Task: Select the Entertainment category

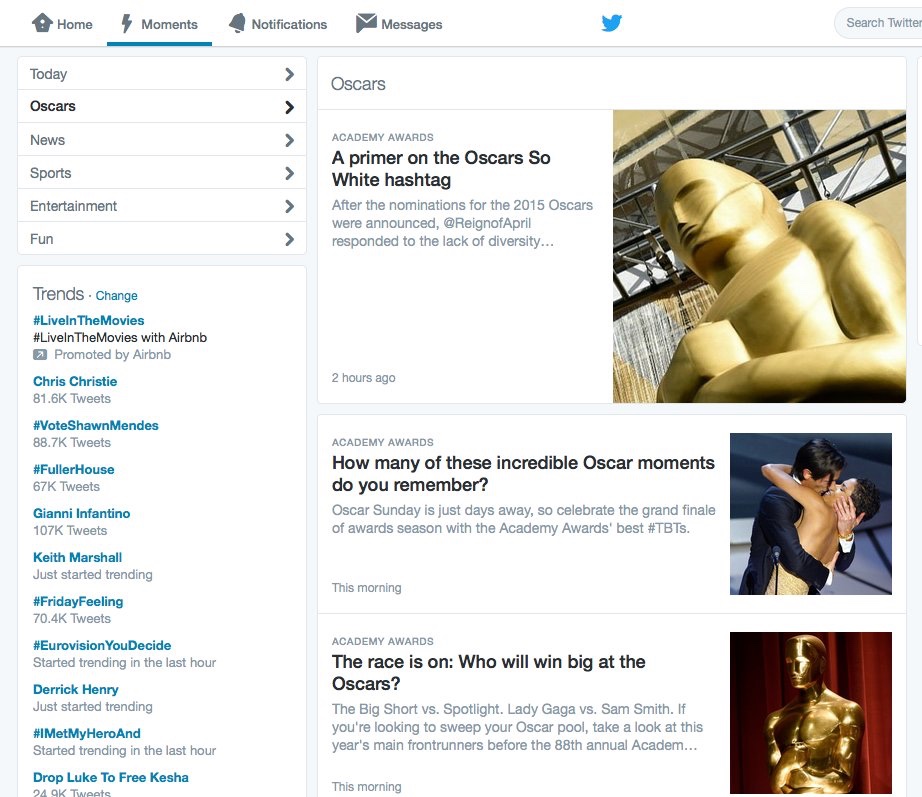Action: tap(162, 205)
